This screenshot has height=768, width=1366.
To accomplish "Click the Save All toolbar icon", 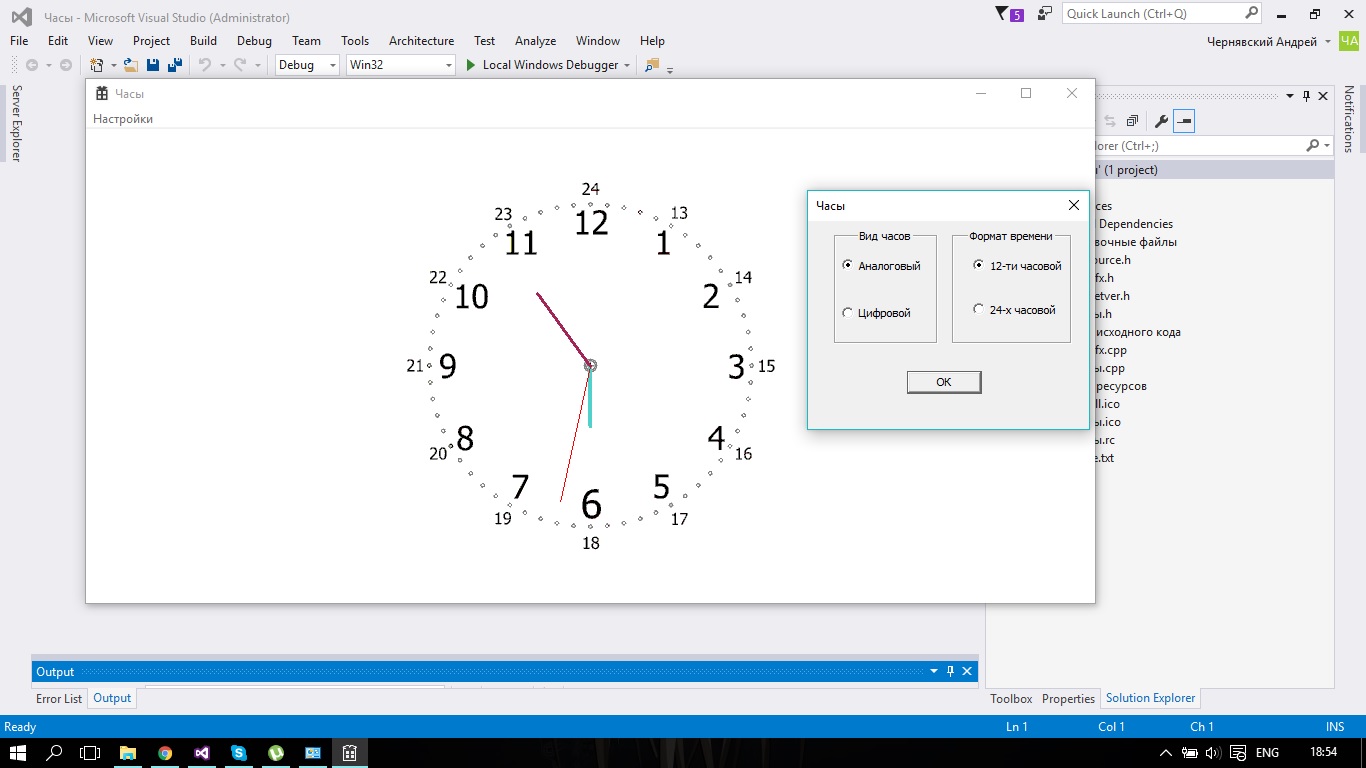I will [x=175, y=65].
